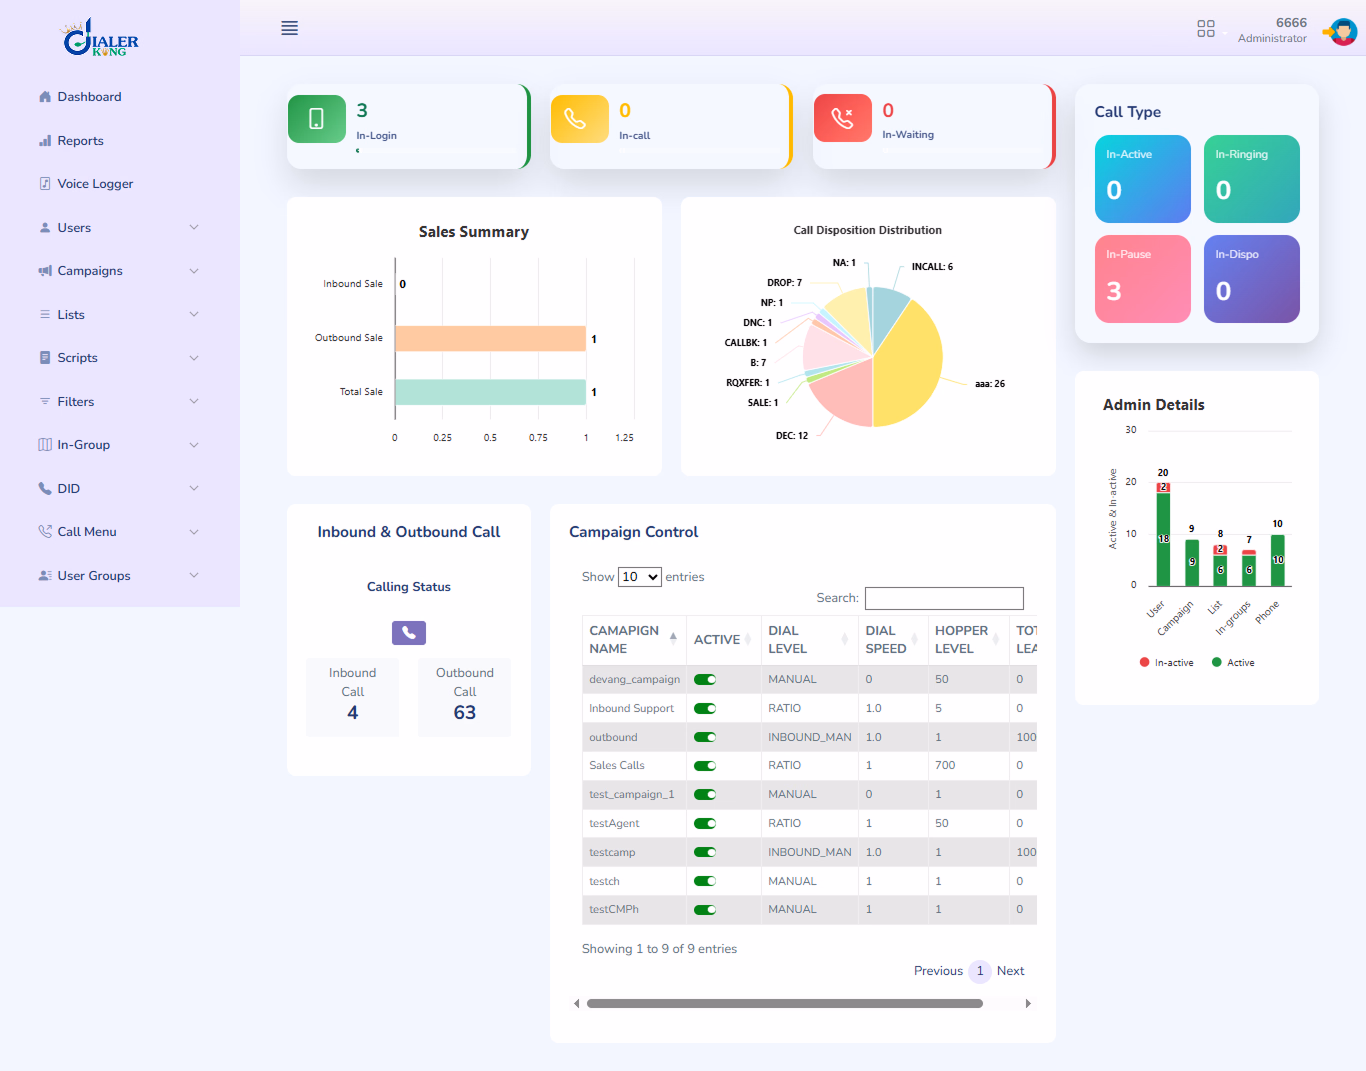Click the Voice Logger file icon
1366x1071 pixels.
coord(45,184)
